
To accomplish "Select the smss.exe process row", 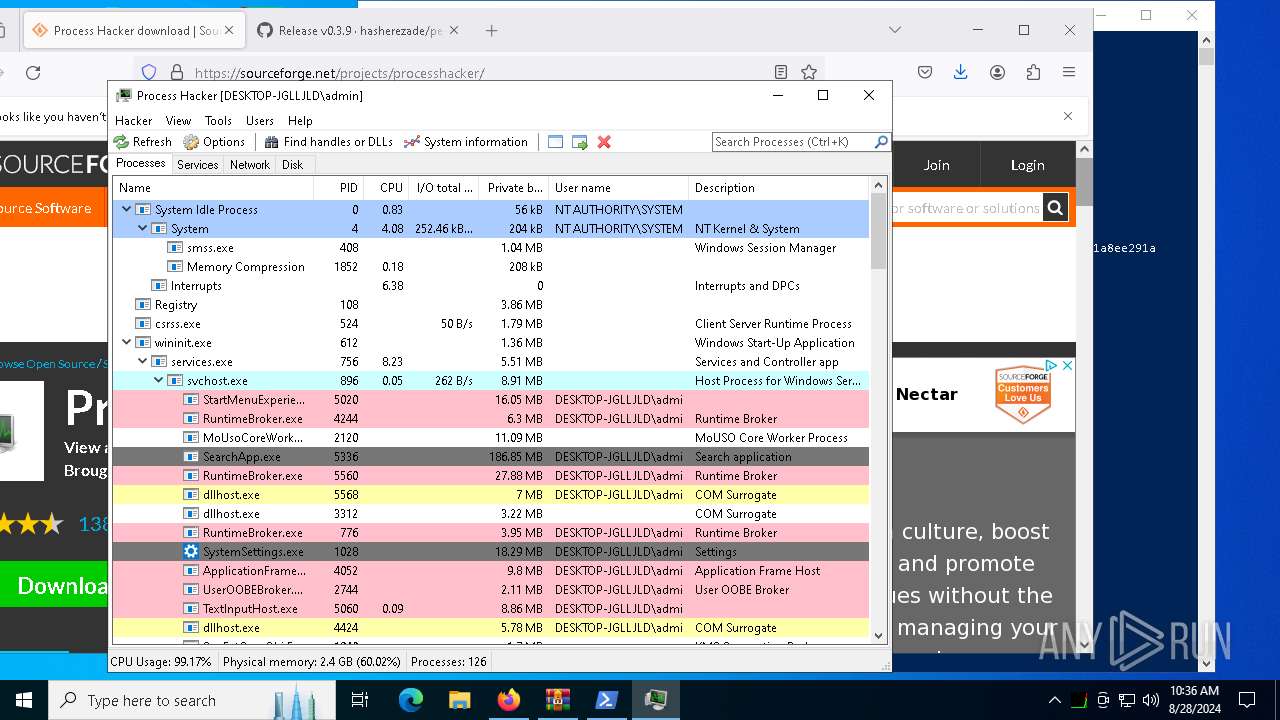I will coord(491,247).
